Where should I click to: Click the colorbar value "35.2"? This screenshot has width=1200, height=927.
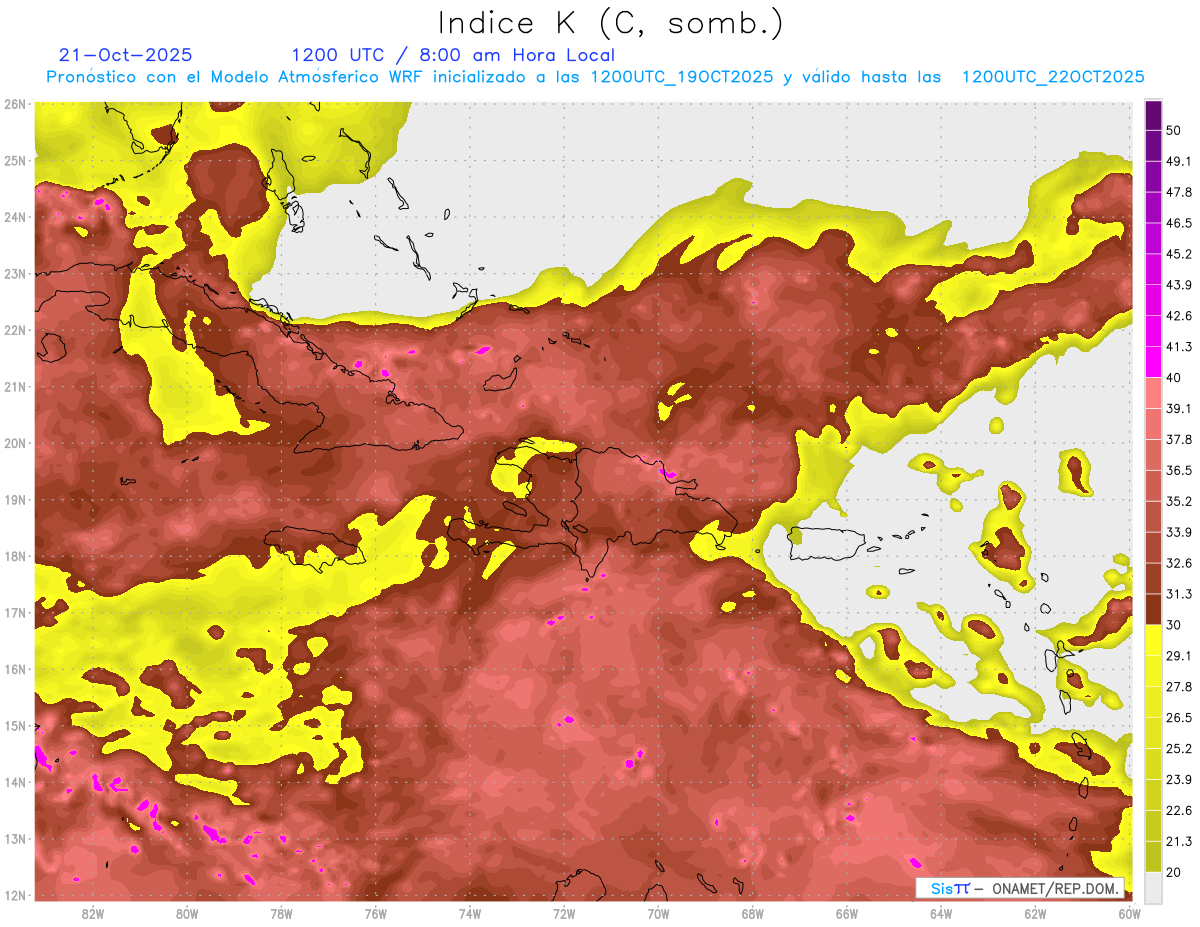point(1179,501)
